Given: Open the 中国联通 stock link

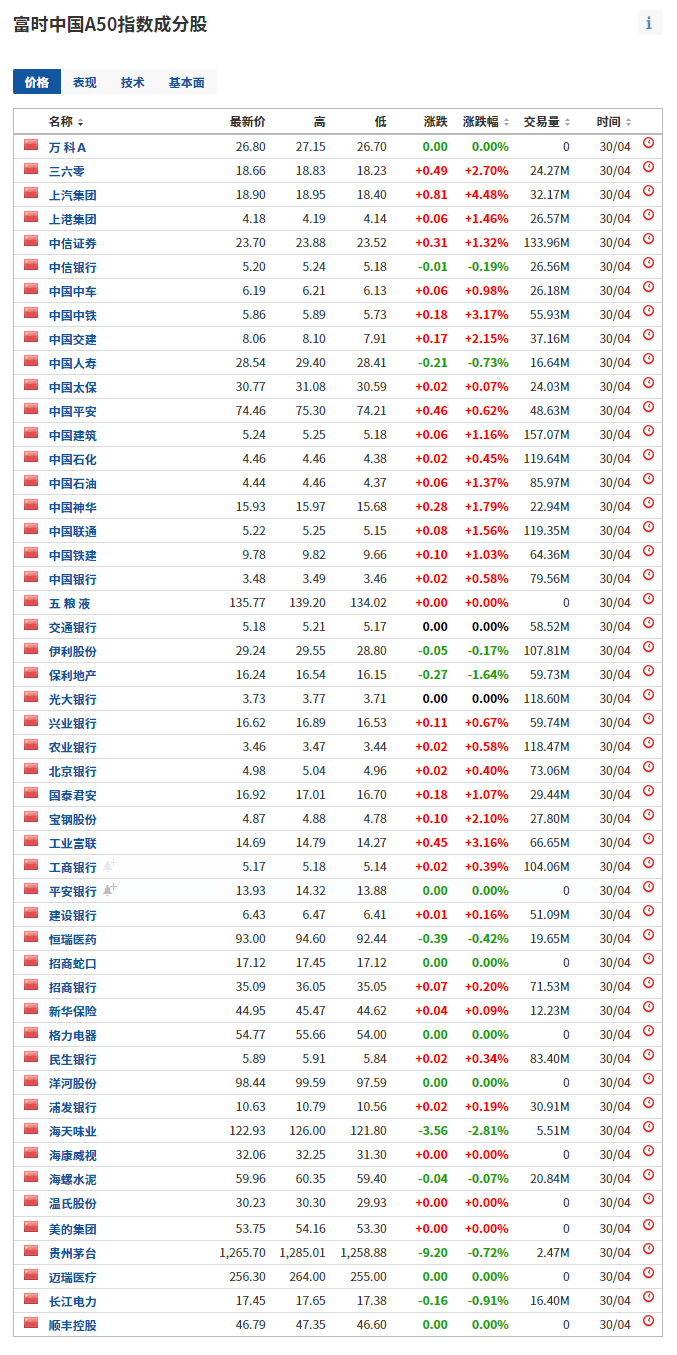Looking at the screenshot, I should pyautogui.click(x=73, y=531).
